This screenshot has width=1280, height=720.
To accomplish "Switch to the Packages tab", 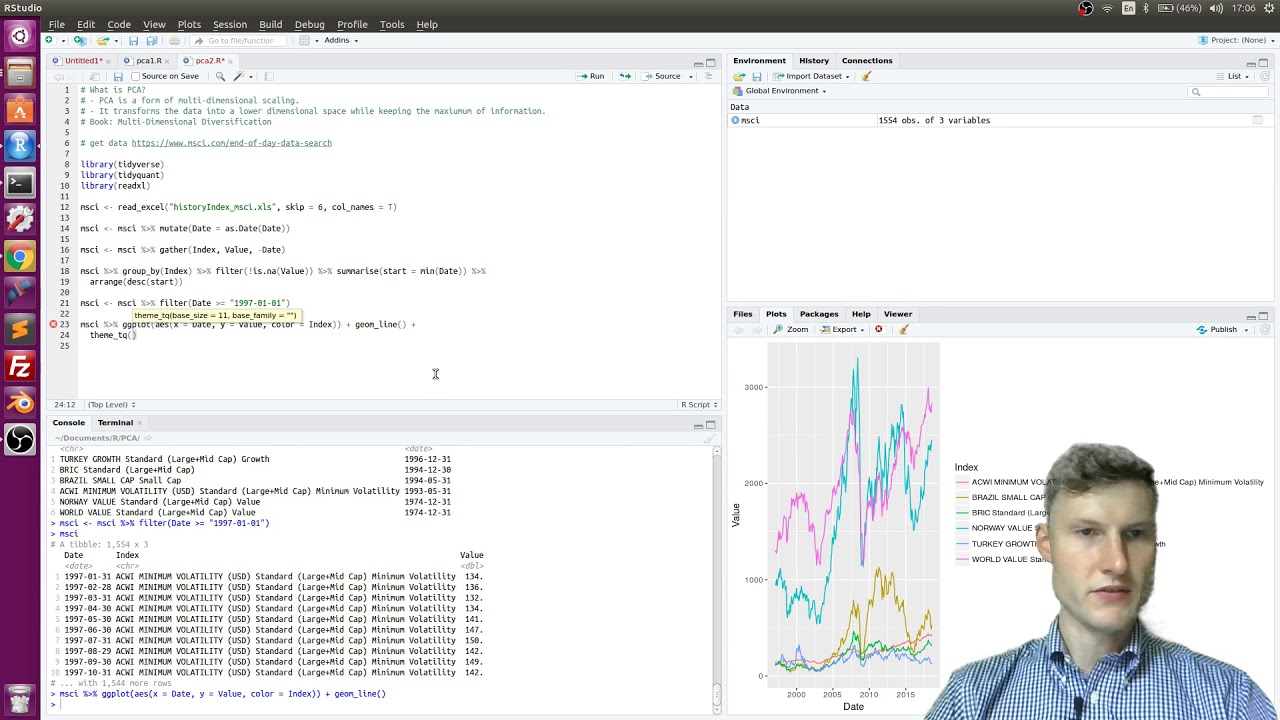I will 818,314.
